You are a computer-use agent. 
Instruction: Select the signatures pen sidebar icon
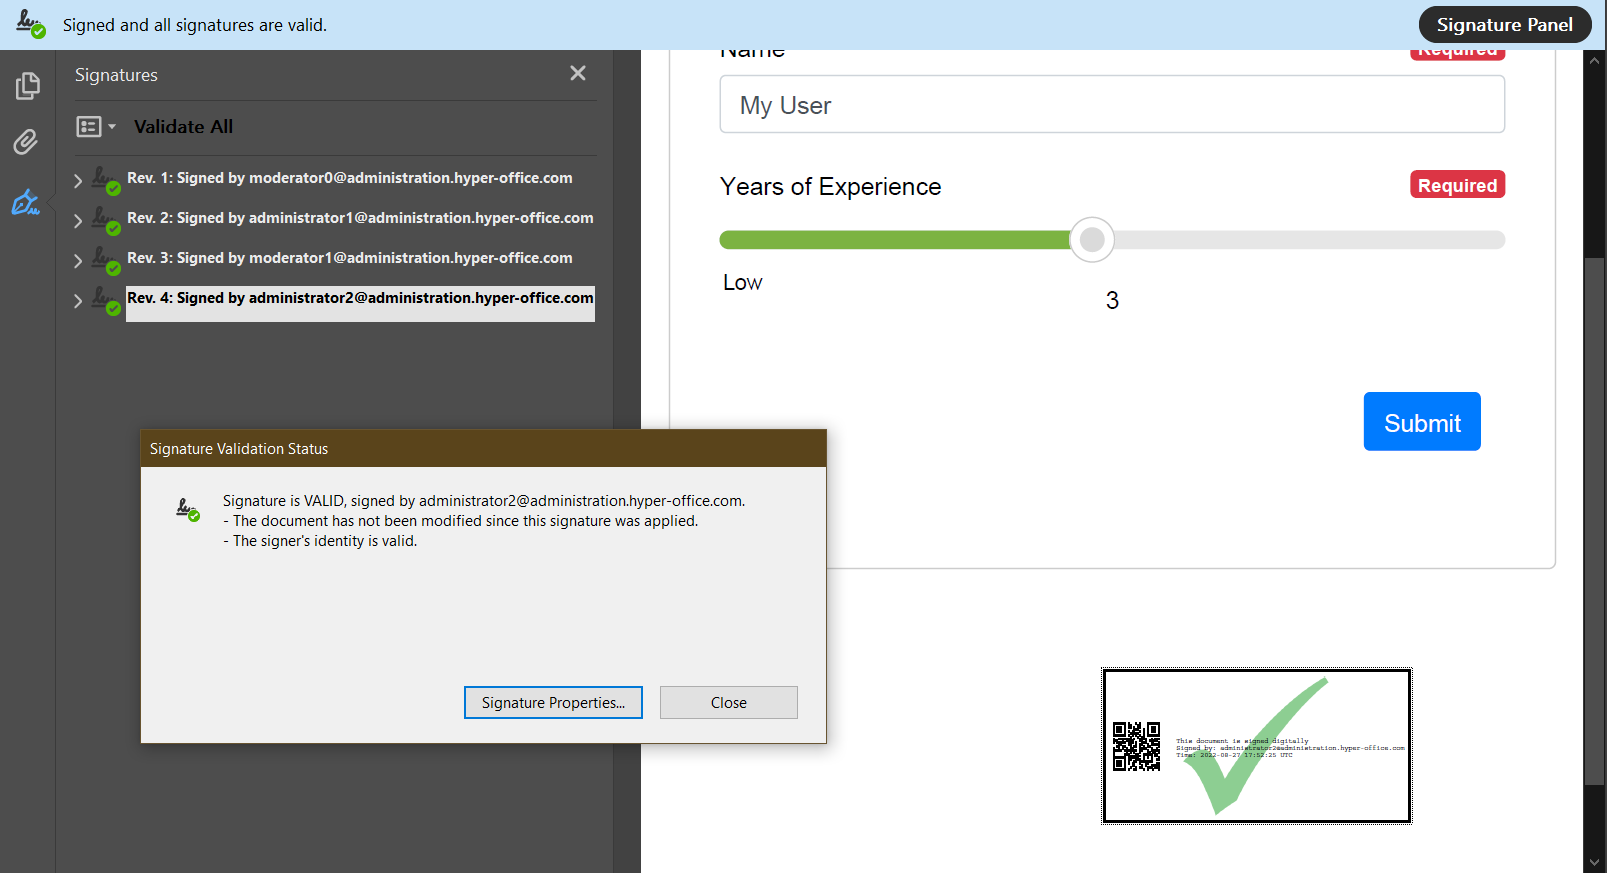tap(26, 202)
